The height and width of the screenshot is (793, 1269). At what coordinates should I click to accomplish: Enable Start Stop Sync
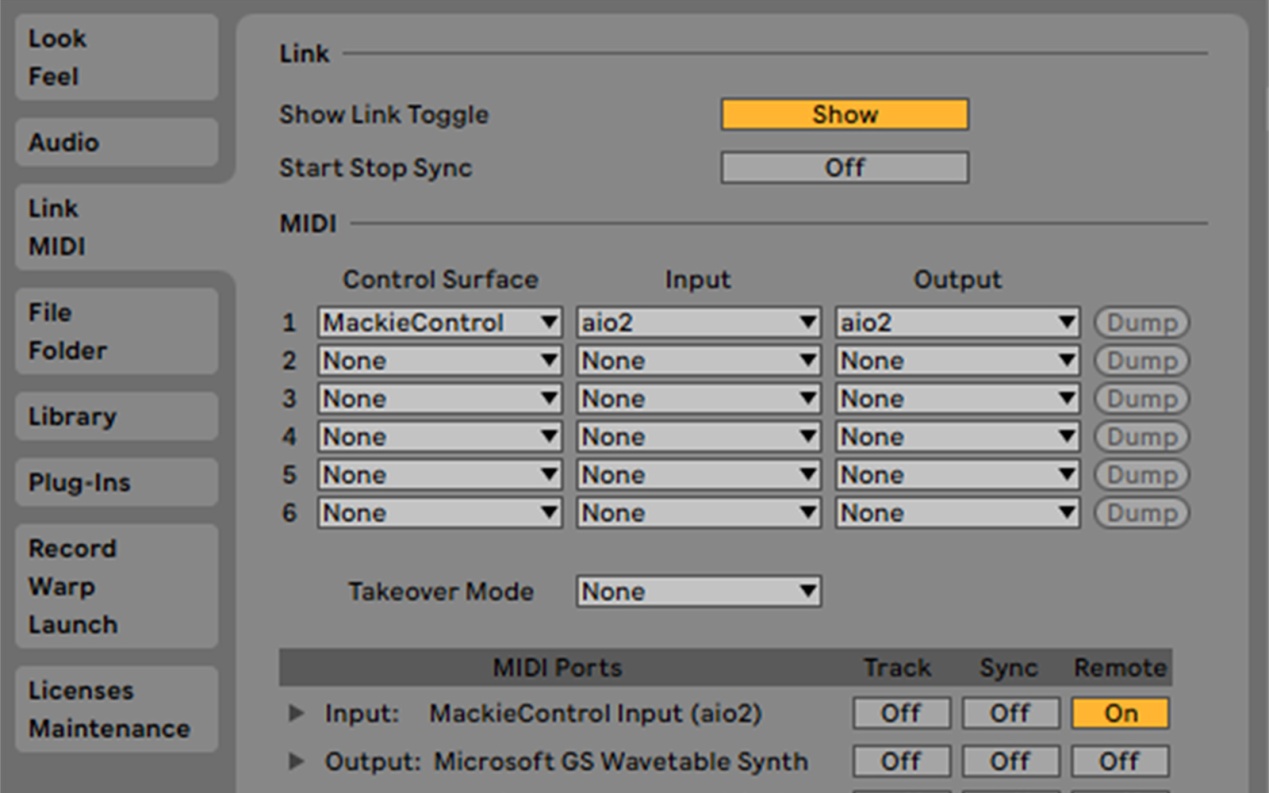point(845,168)
